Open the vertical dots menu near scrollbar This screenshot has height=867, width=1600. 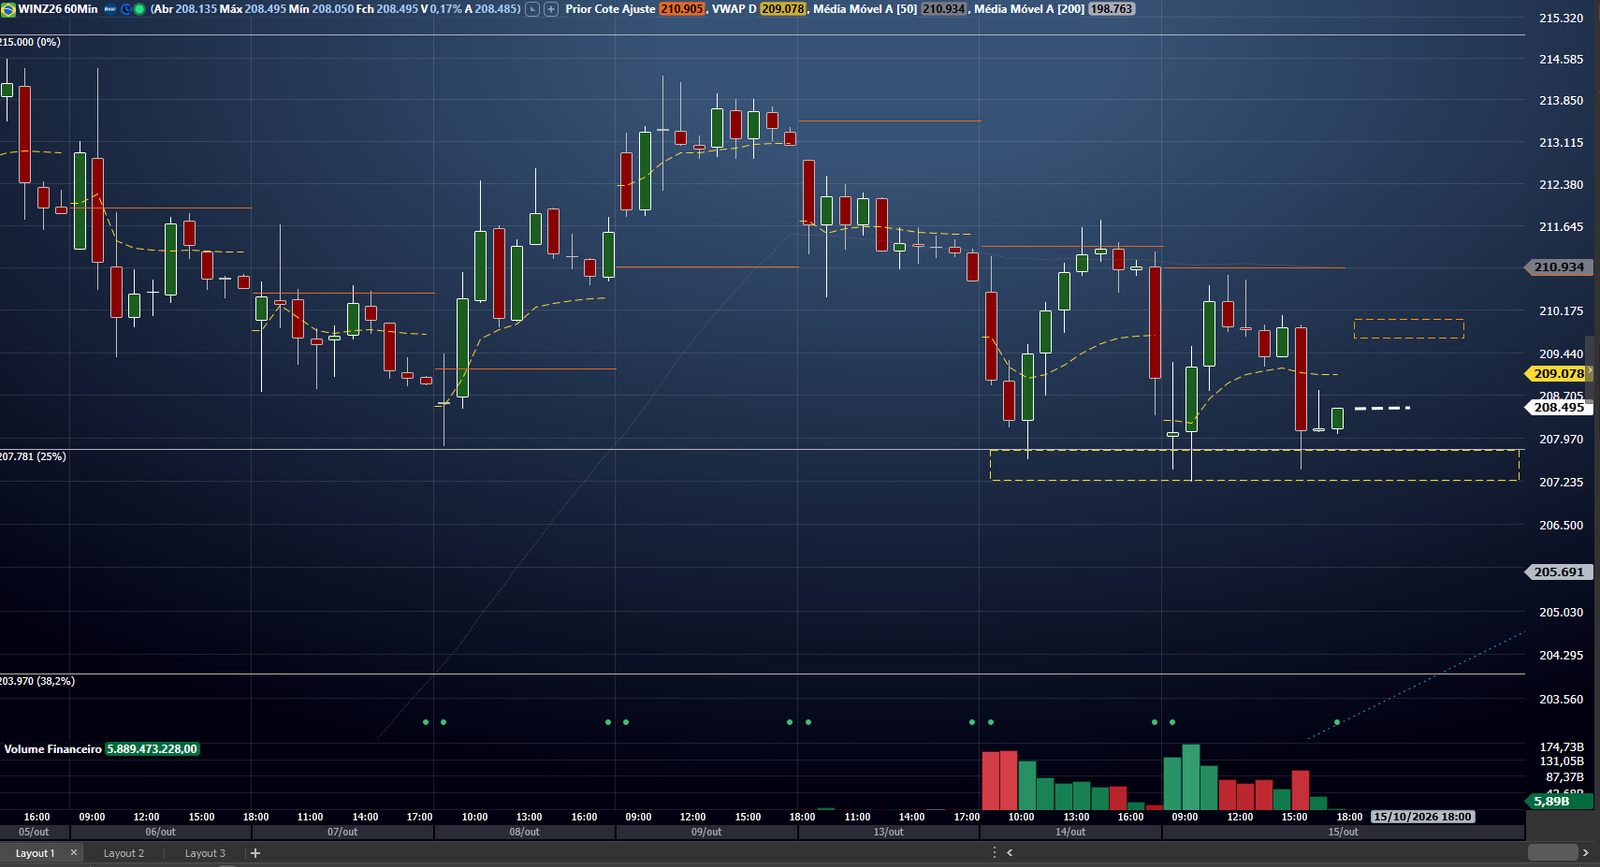pos(994,853)
